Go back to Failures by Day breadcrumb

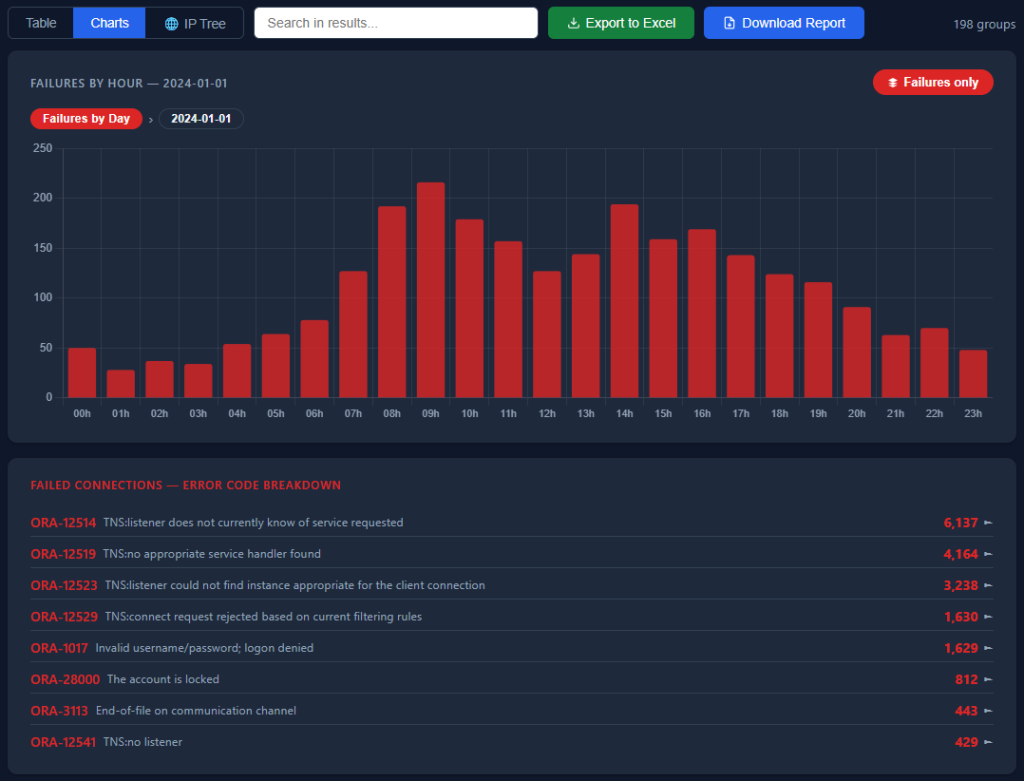point(86,119)
